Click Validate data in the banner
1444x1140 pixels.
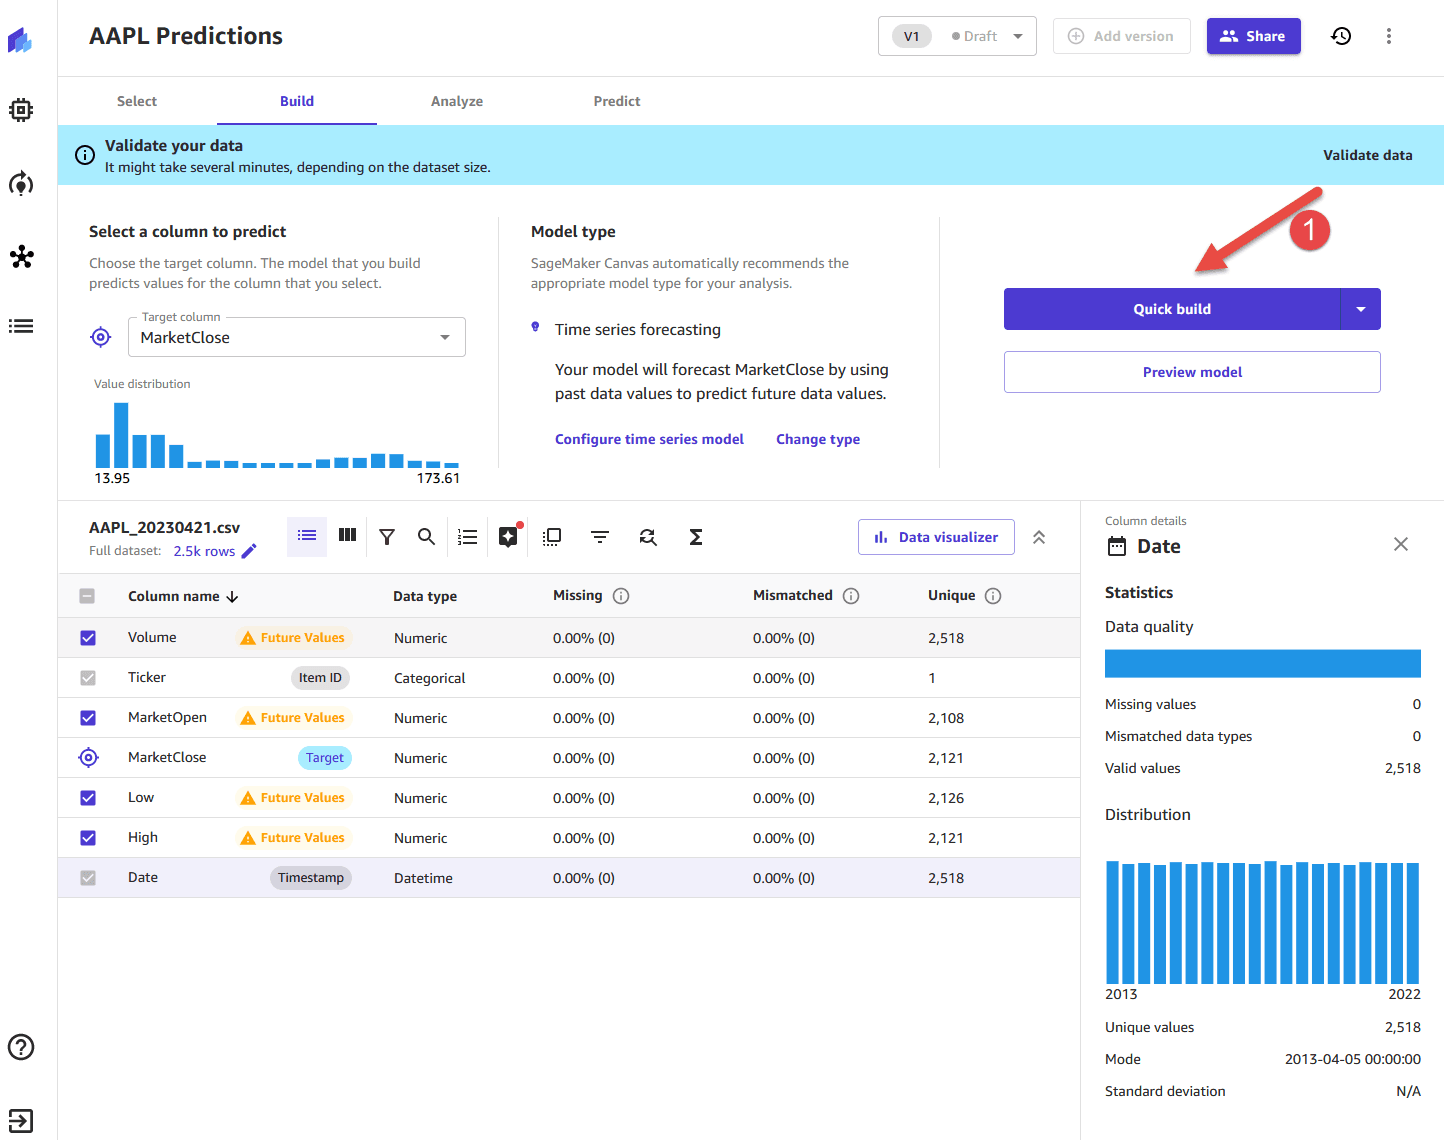pyautogui.click(x=1367, y=155)
